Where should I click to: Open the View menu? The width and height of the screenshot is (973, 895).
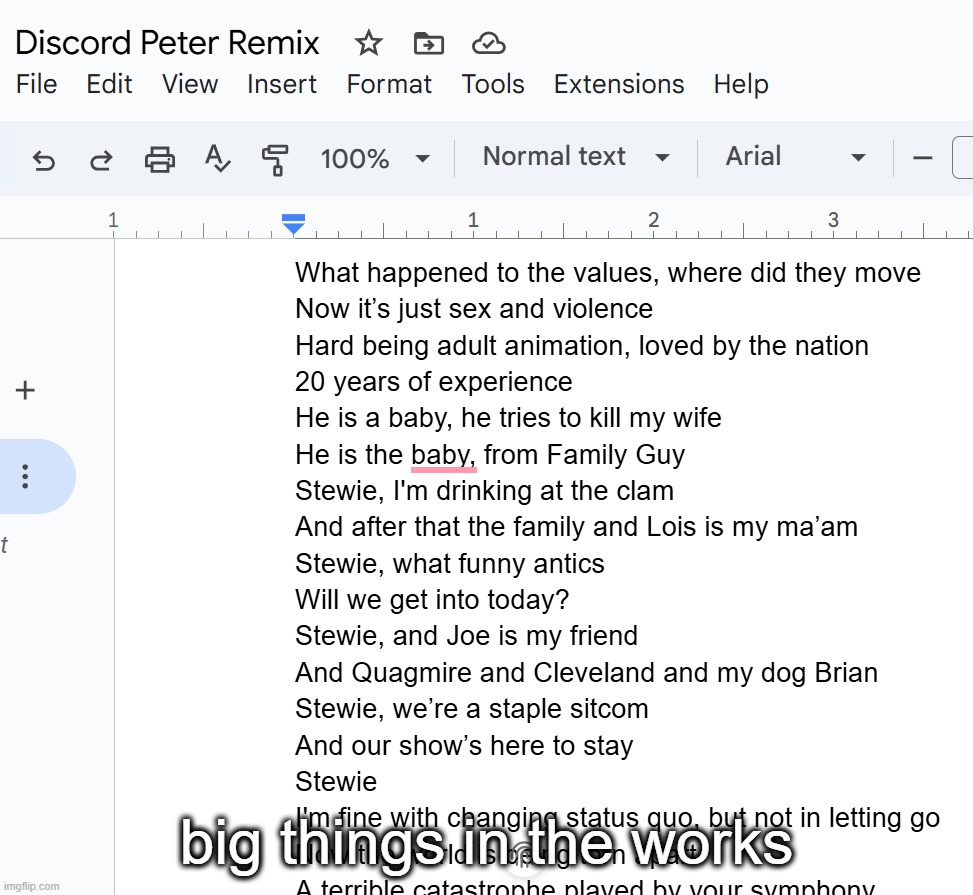[x=190, y=84]
